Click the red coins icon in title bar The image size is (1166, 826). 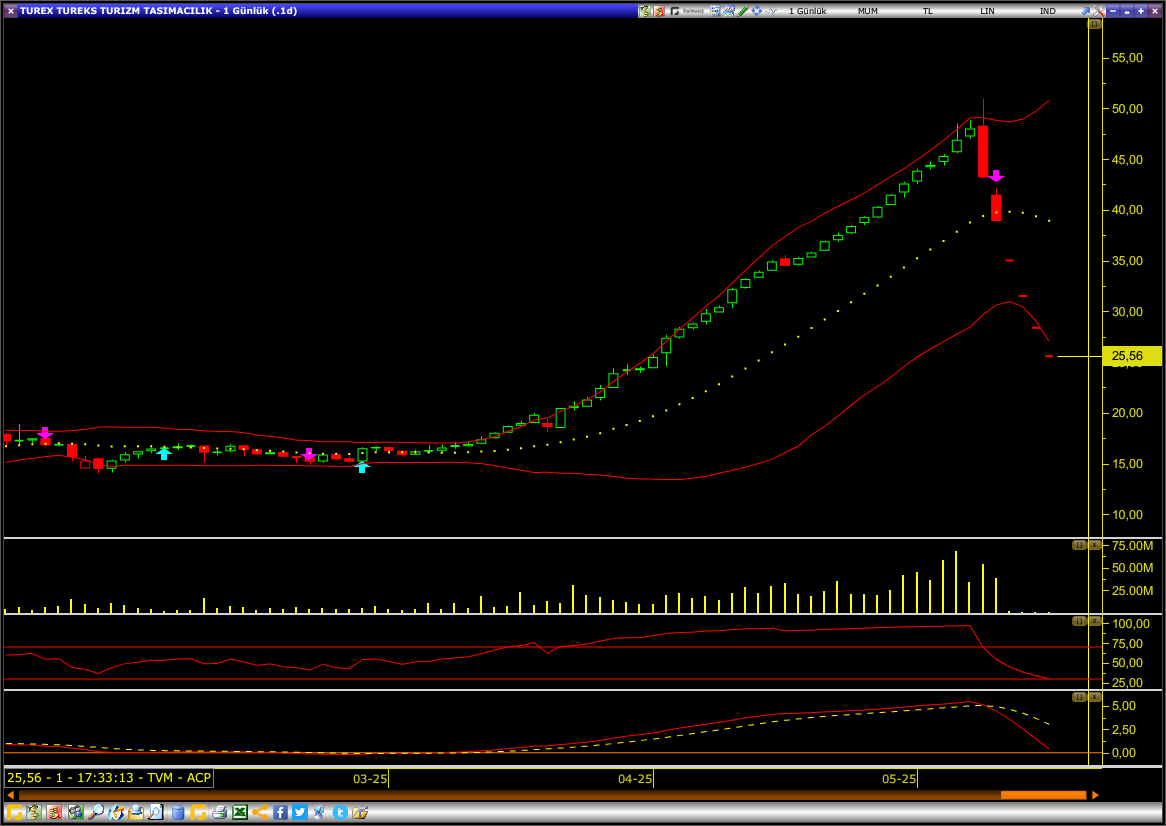pos(659,11)
